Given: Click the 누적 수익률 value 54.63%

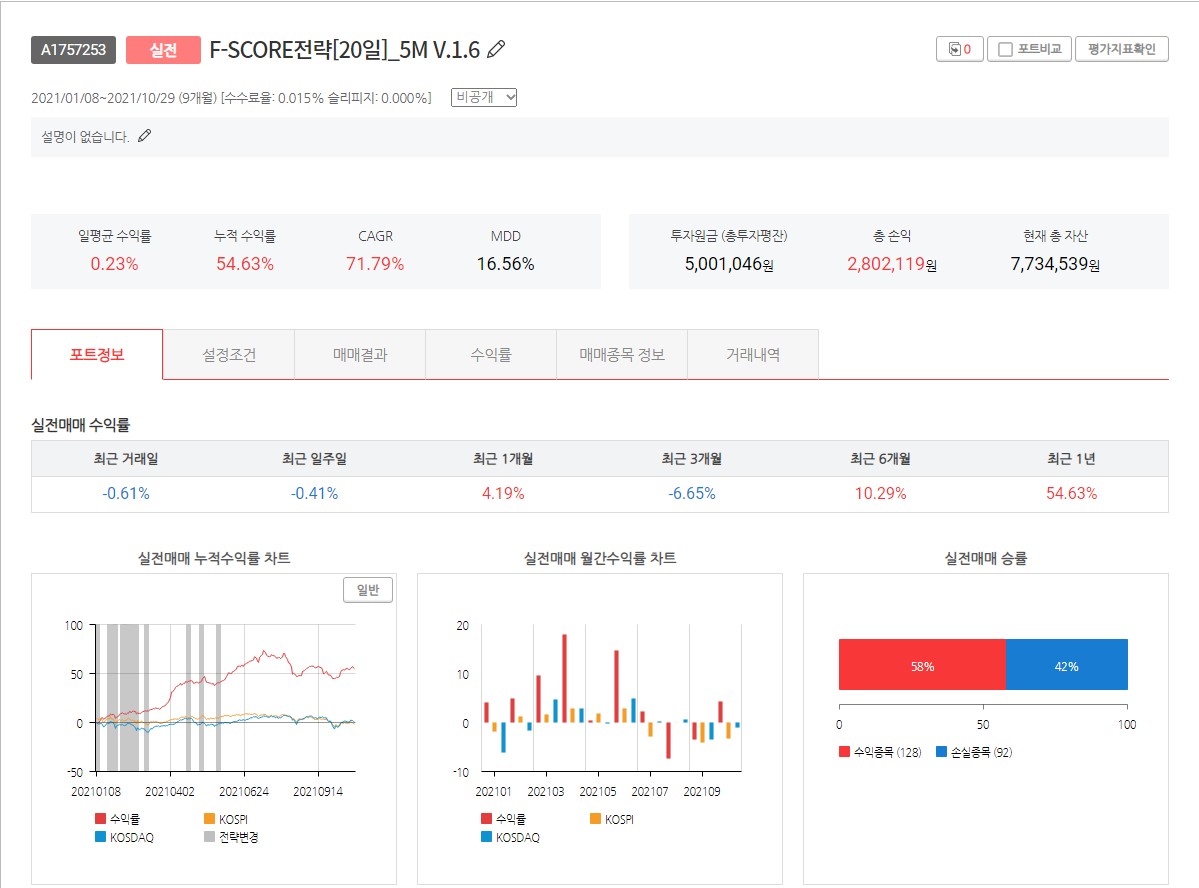Looking at the screenshot, I should pyautogui.click(x=245, y=264).
